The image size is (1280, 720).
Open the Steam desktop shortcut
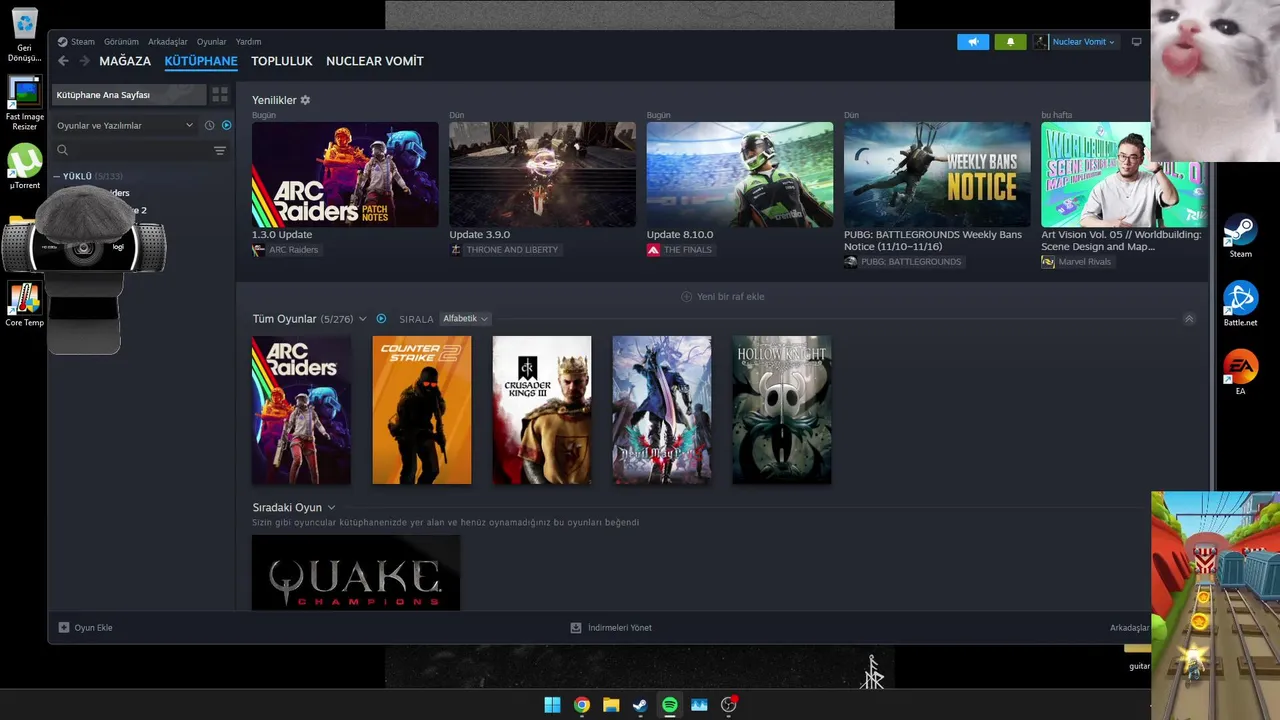(x=1240, y=237)
